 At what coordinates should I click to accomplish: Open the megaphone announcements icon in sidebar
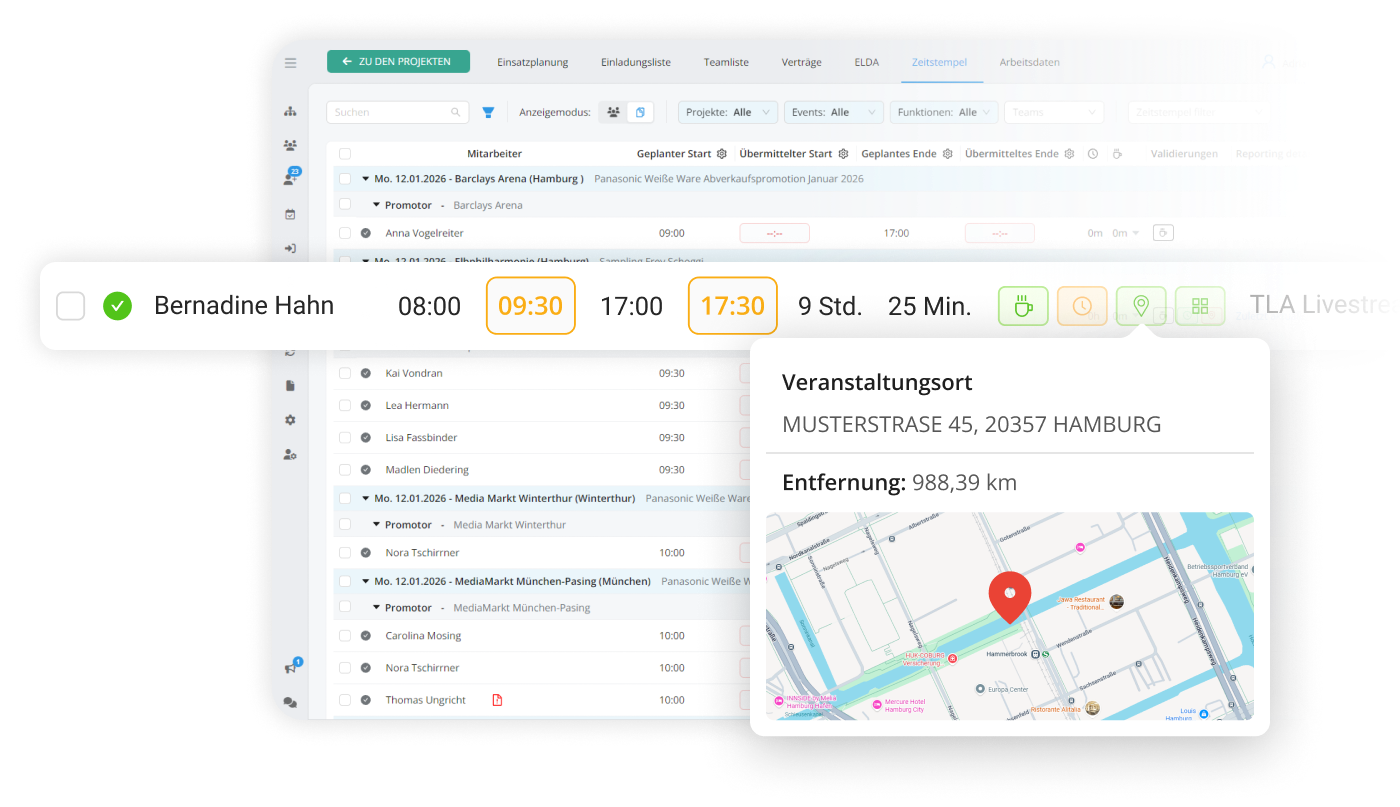point(290,667)
